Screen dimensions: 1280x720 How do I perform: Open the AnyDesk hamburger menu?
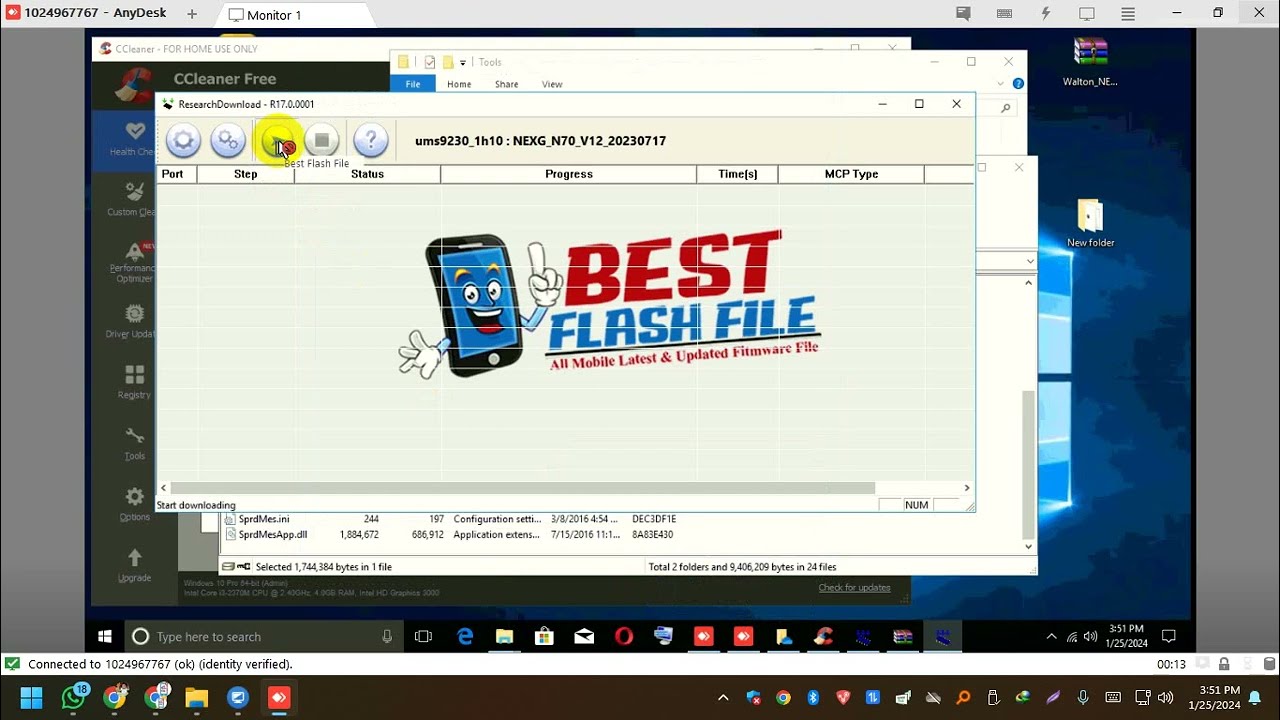(1128, 14)
